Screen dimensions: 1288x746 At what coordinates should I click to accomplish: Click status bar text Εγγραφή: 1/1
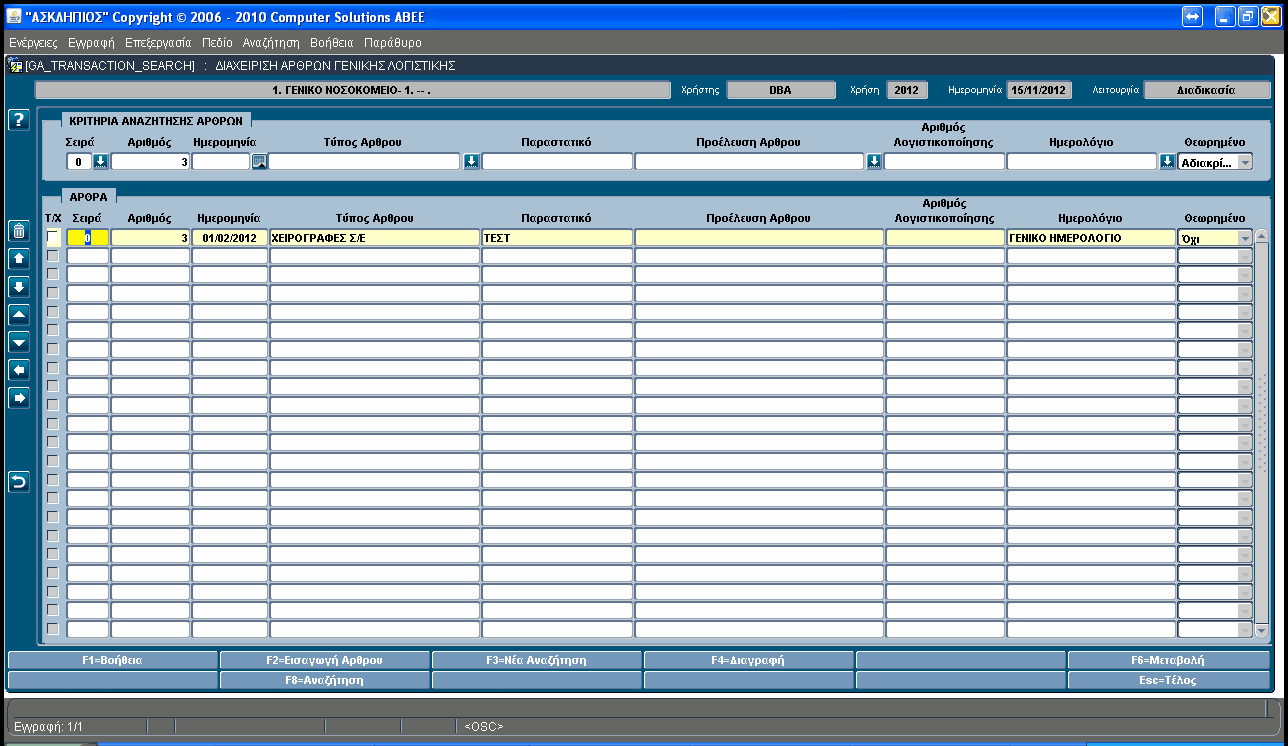(x=48, y=726)
